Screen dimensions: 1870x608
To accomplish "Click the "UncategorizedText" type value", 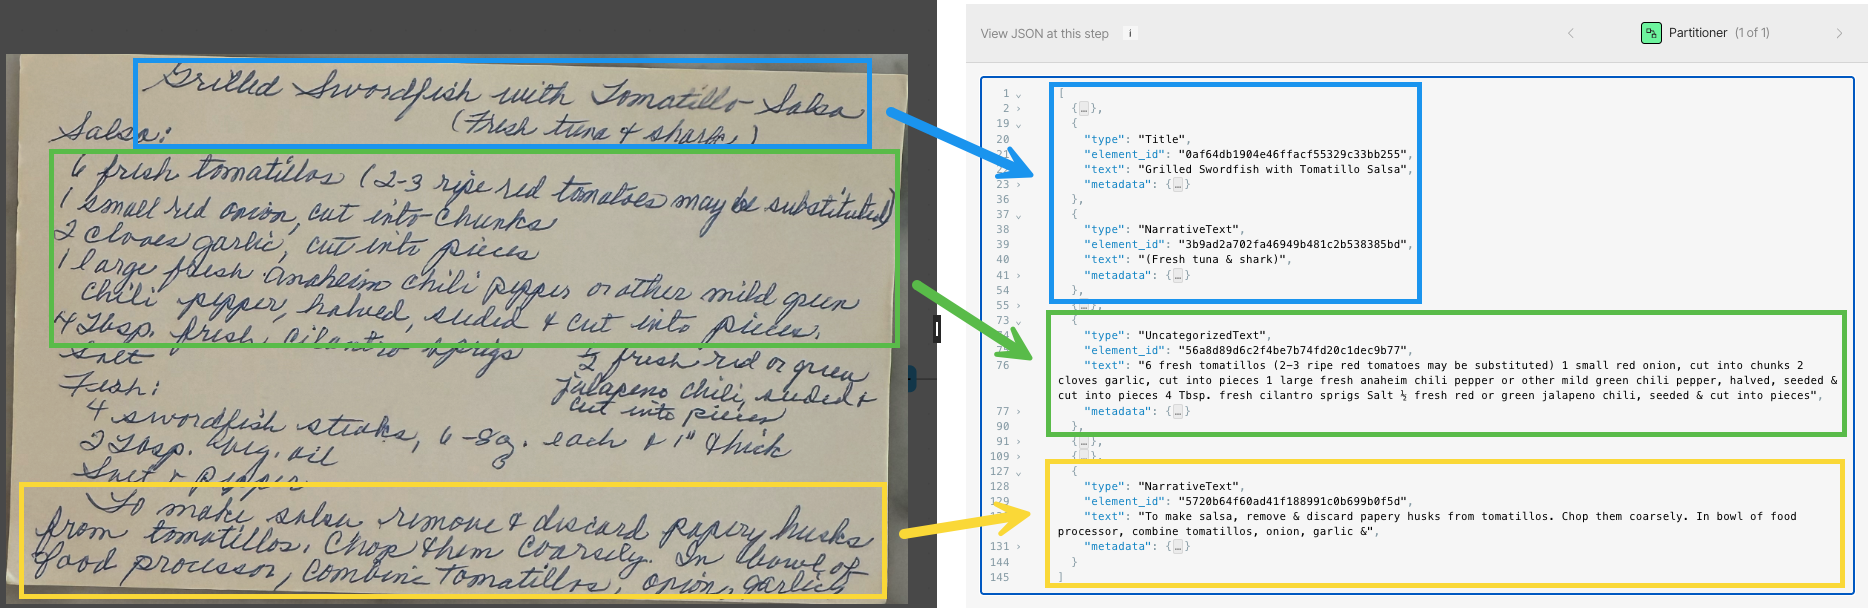I will 1202,336.
